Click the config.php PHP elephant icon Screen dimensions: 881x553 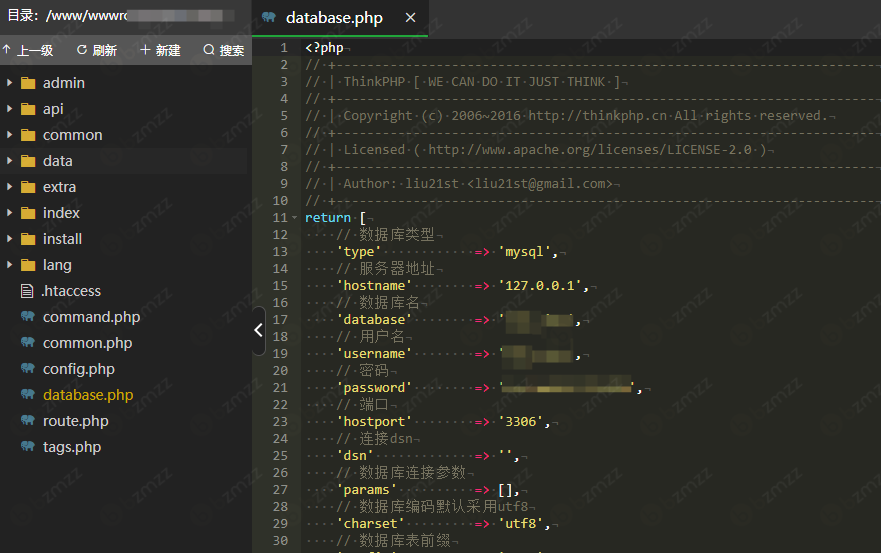28,368
